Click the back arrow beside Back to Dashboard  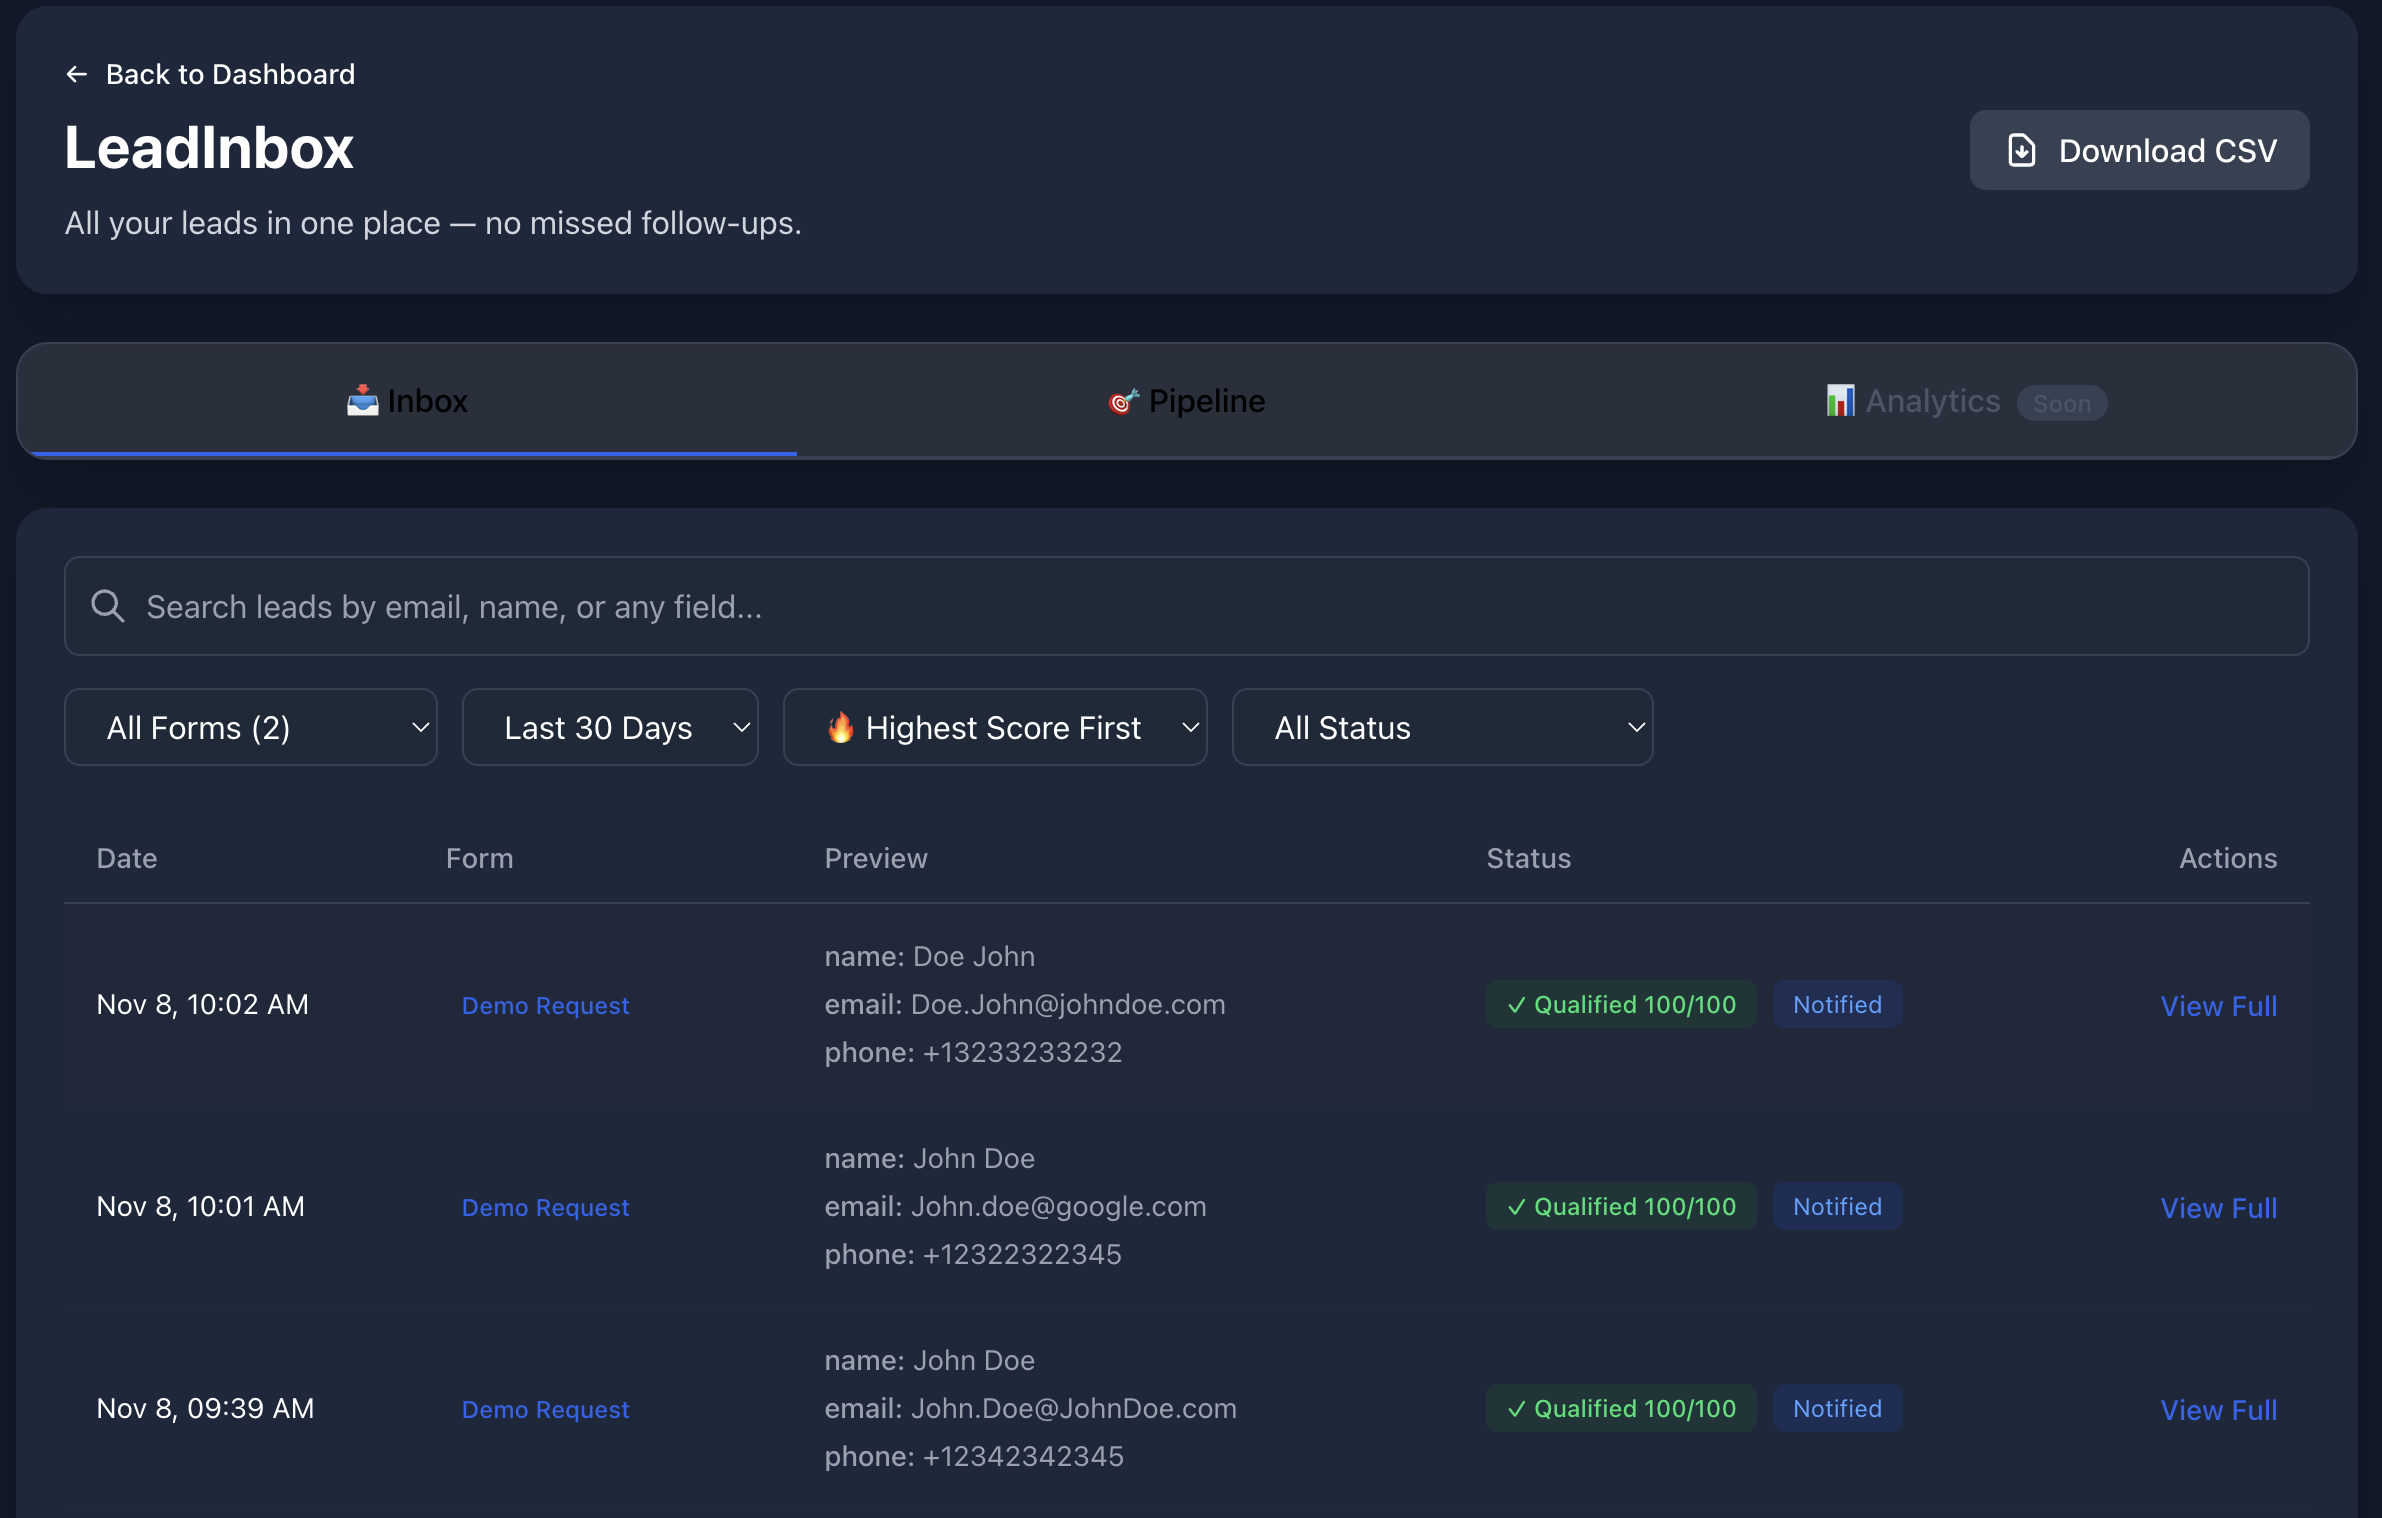(x=77, y=73)
